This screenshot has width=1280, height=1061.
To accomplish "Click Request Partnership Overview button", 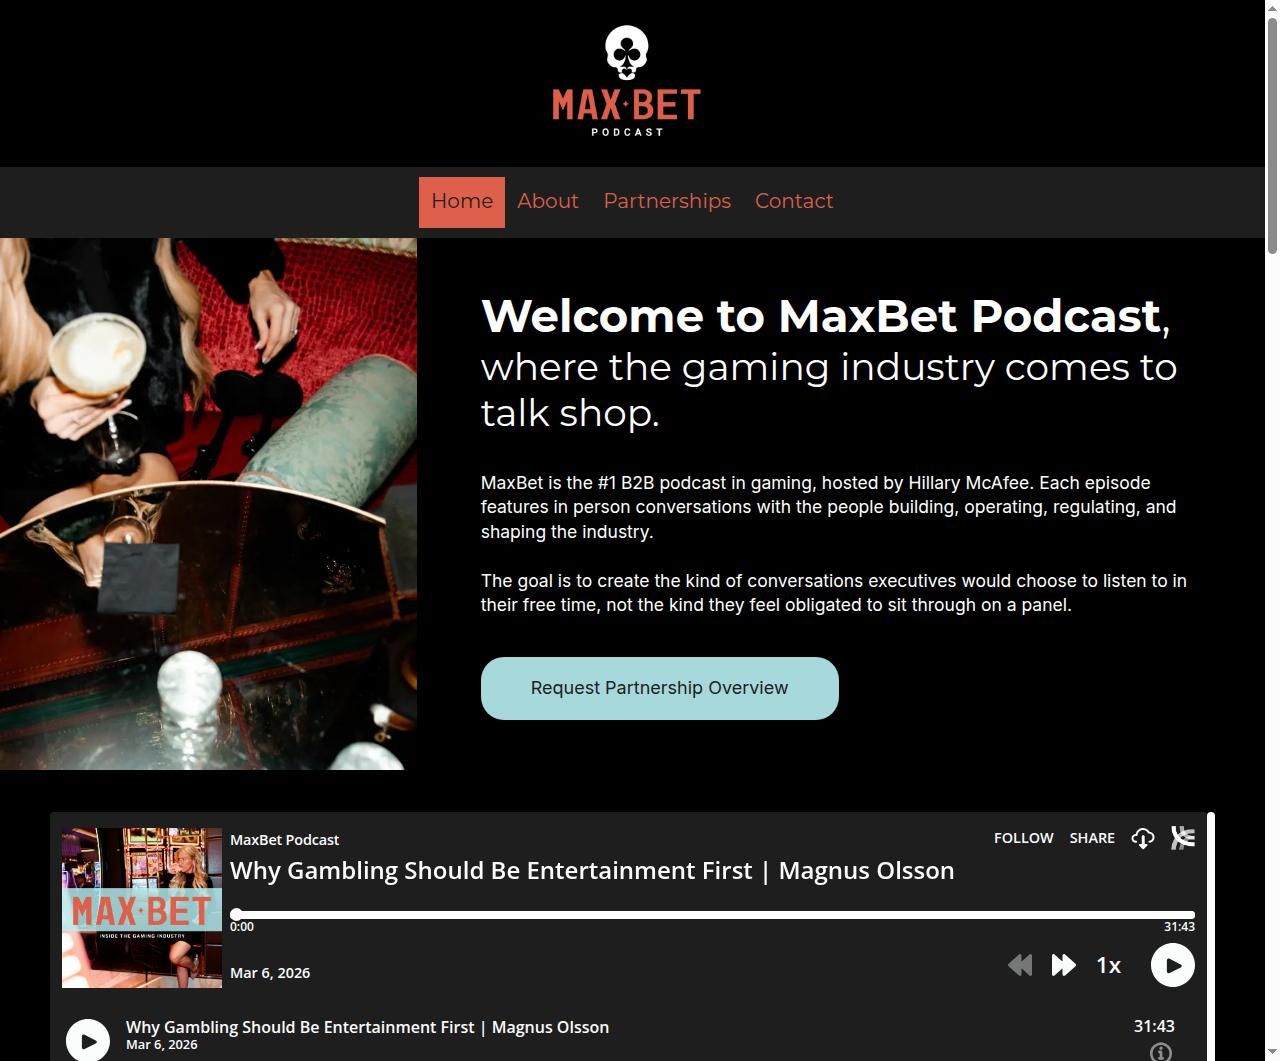I will (660, 688).
